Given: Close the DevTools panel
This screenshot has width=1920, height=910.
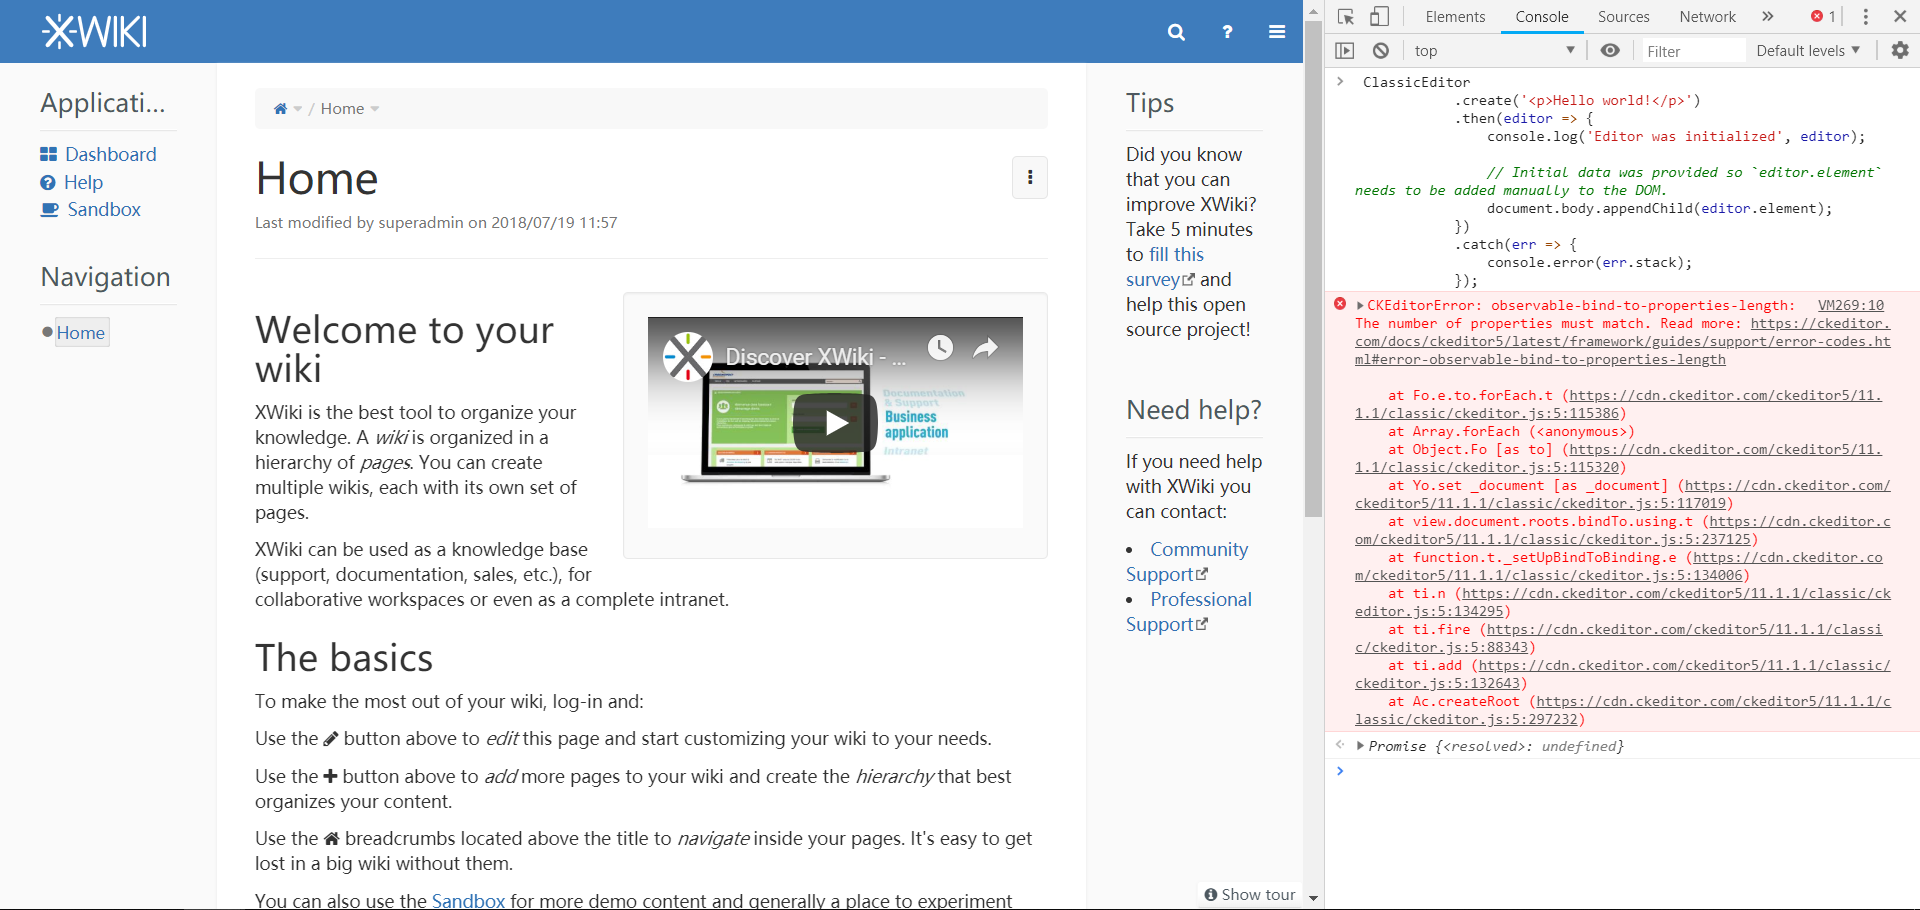Looking at the screenshot, I should [1900, 17].
